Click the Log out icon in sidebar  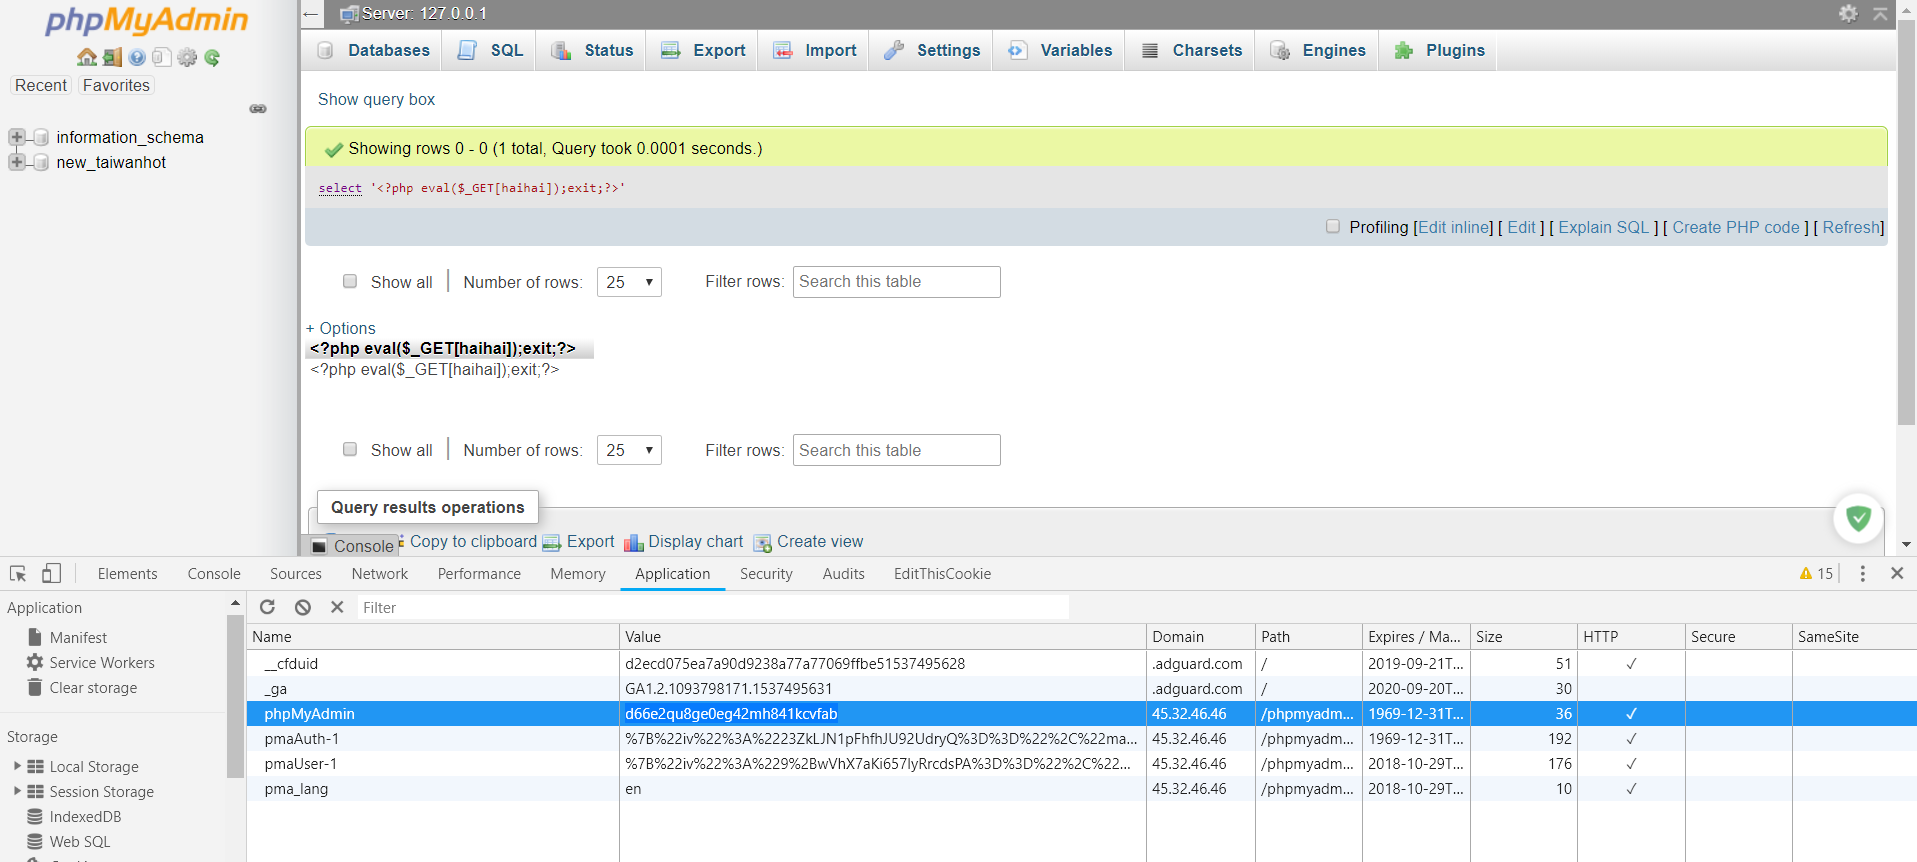click(x=112, y=57)
